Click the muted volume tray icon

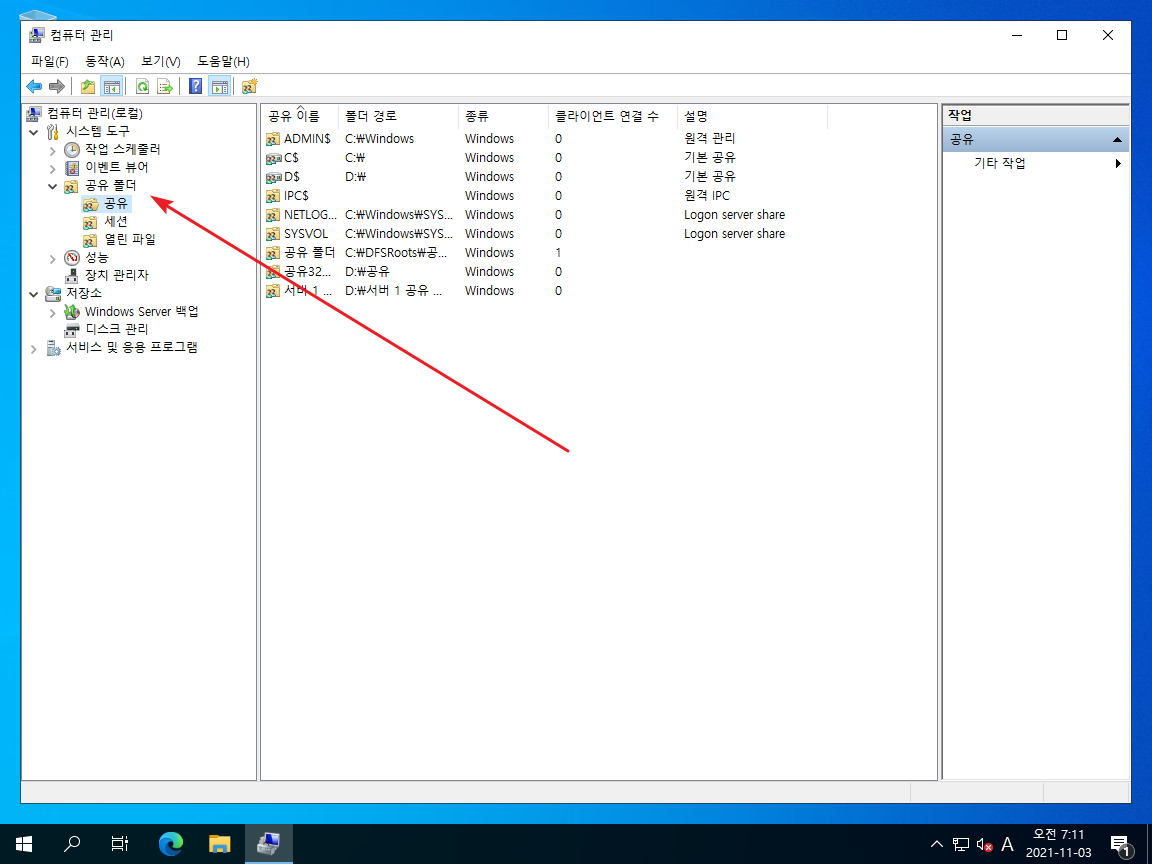click(x=984, y=845)
